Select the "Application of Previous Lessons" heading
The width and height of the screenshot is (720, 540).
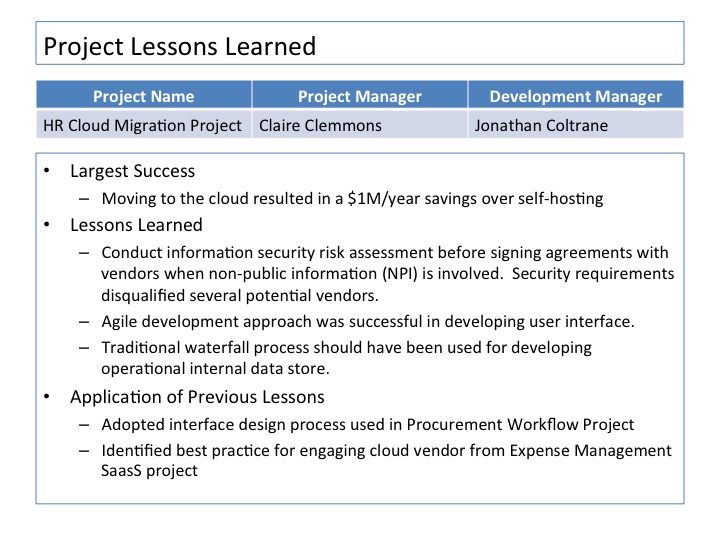click(197, 397)
